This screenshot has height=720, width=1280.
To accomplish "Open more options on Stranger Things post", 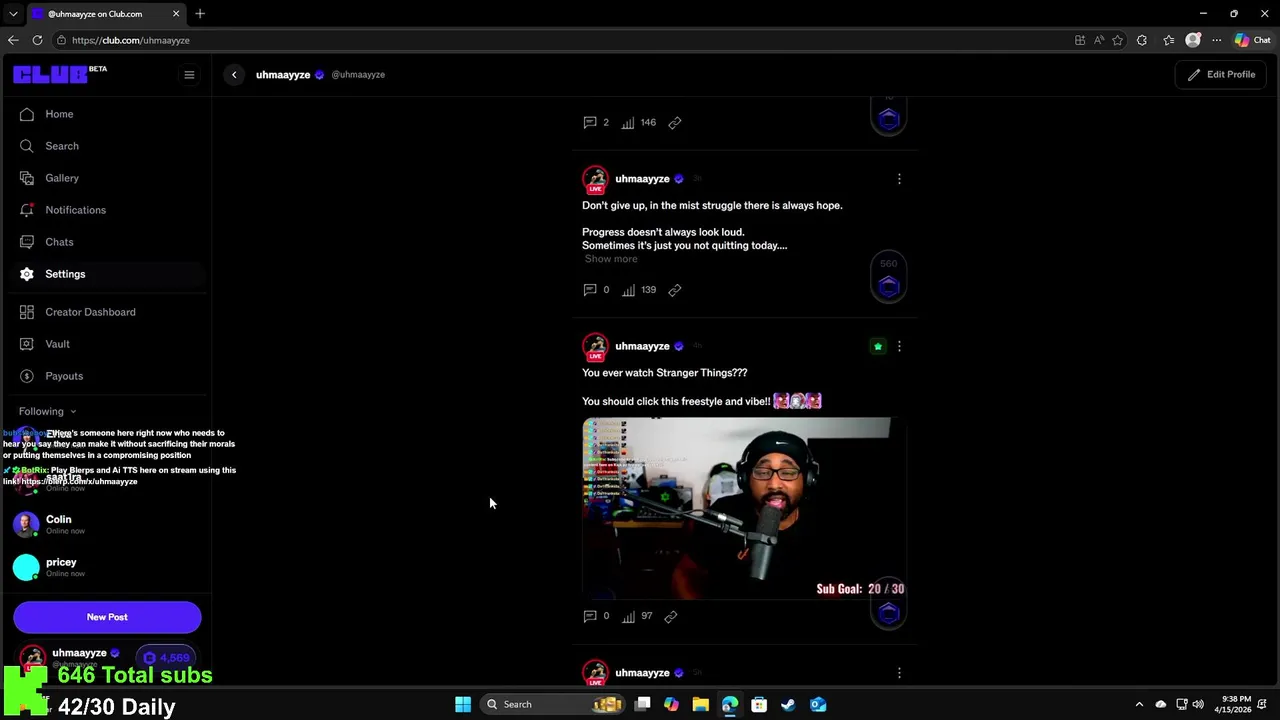I will (899, 346).
